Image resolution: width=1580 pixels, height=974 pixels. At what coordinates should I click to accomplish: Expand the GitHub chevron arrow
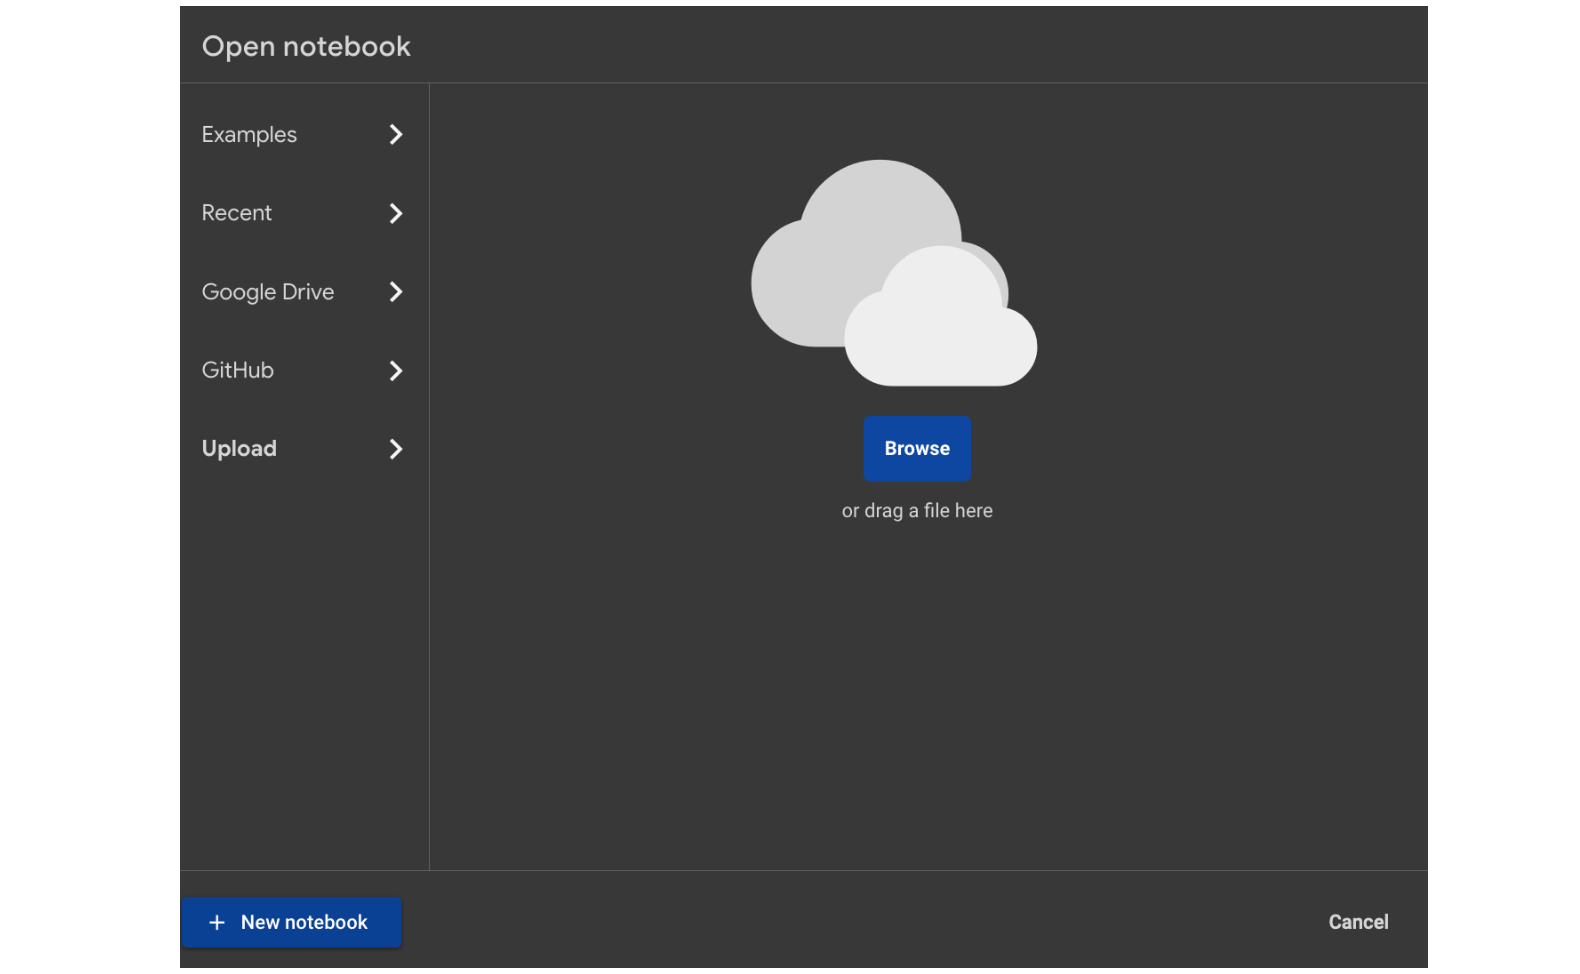click(x=396, y=371)
